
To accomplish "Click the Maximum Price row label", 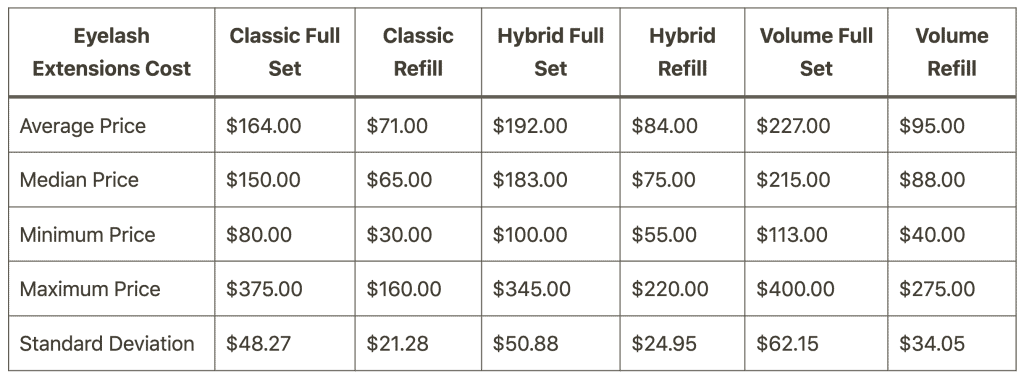I will click(90, 289).
